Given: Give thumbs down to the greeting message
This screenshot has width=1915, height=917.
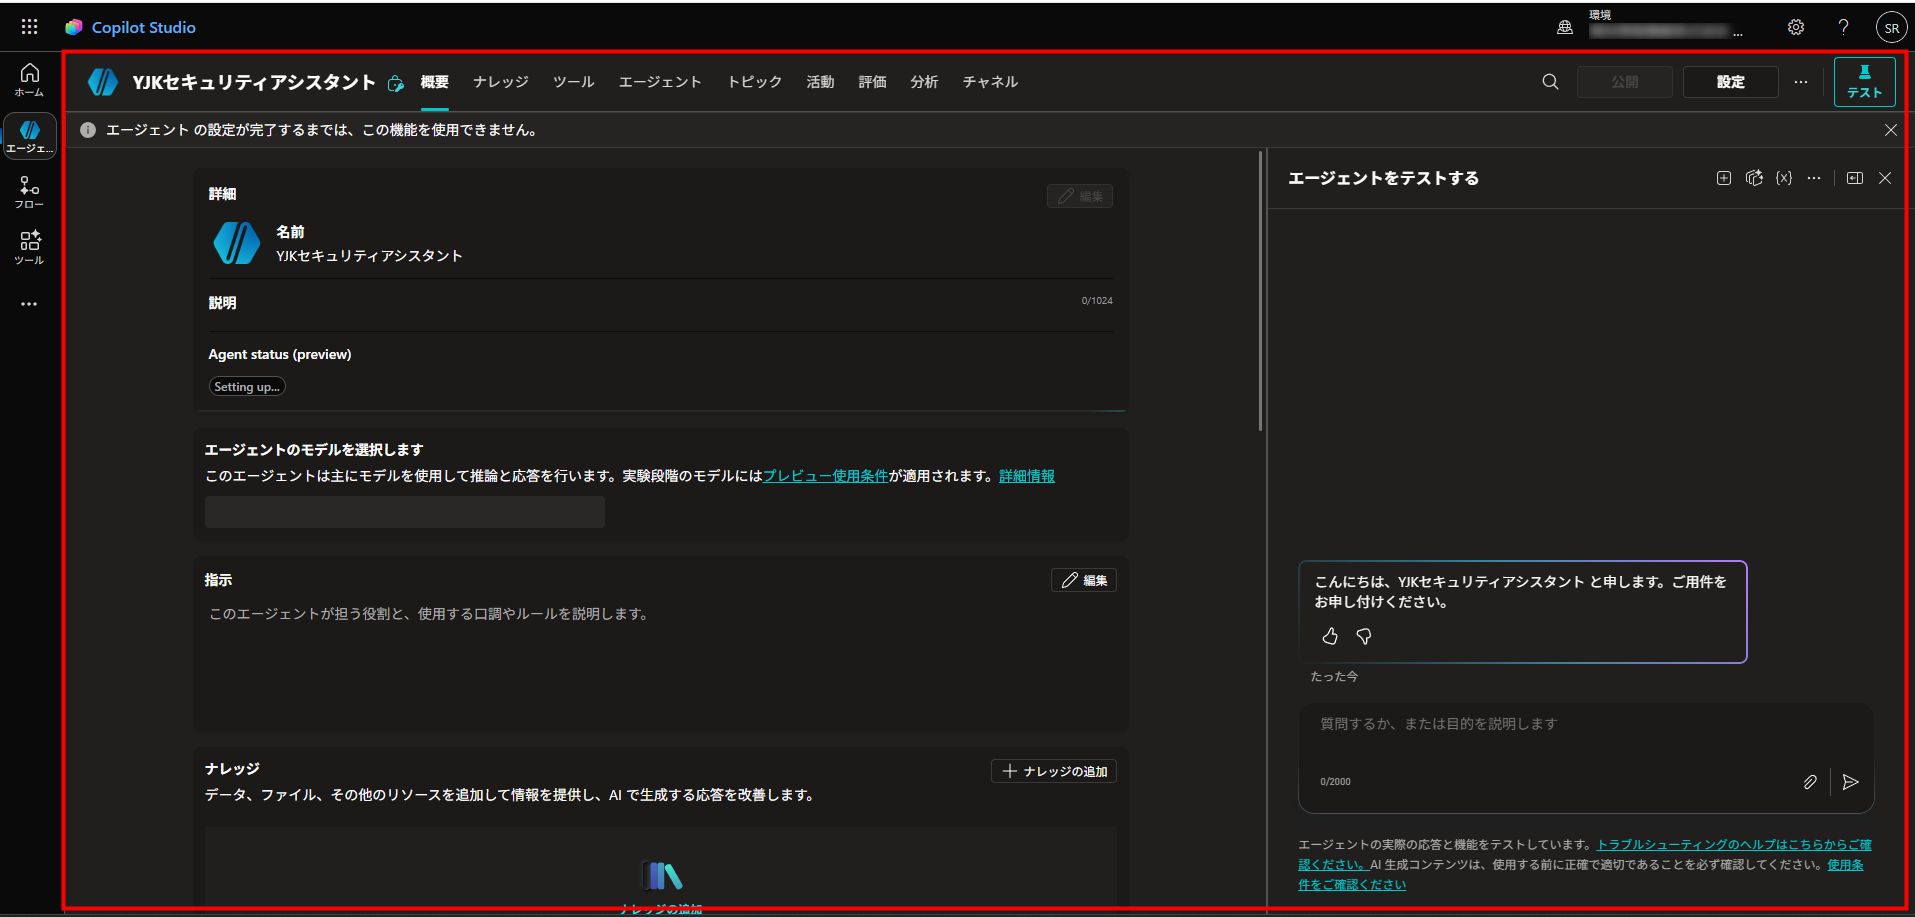Looking at the screenshot, I should click(1364, 636).
